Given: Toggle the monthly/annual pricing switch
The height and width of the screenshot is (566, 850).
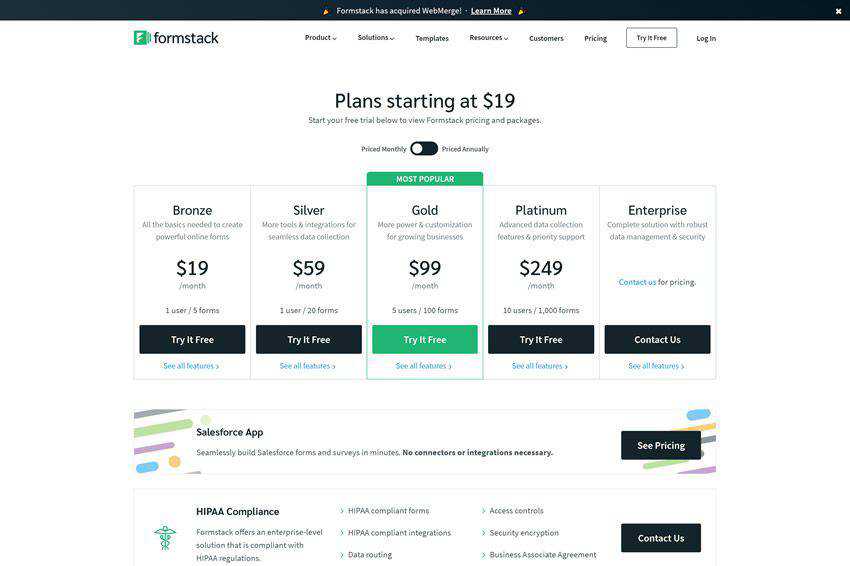Looking at the screenshot, I should pos(424,148).
